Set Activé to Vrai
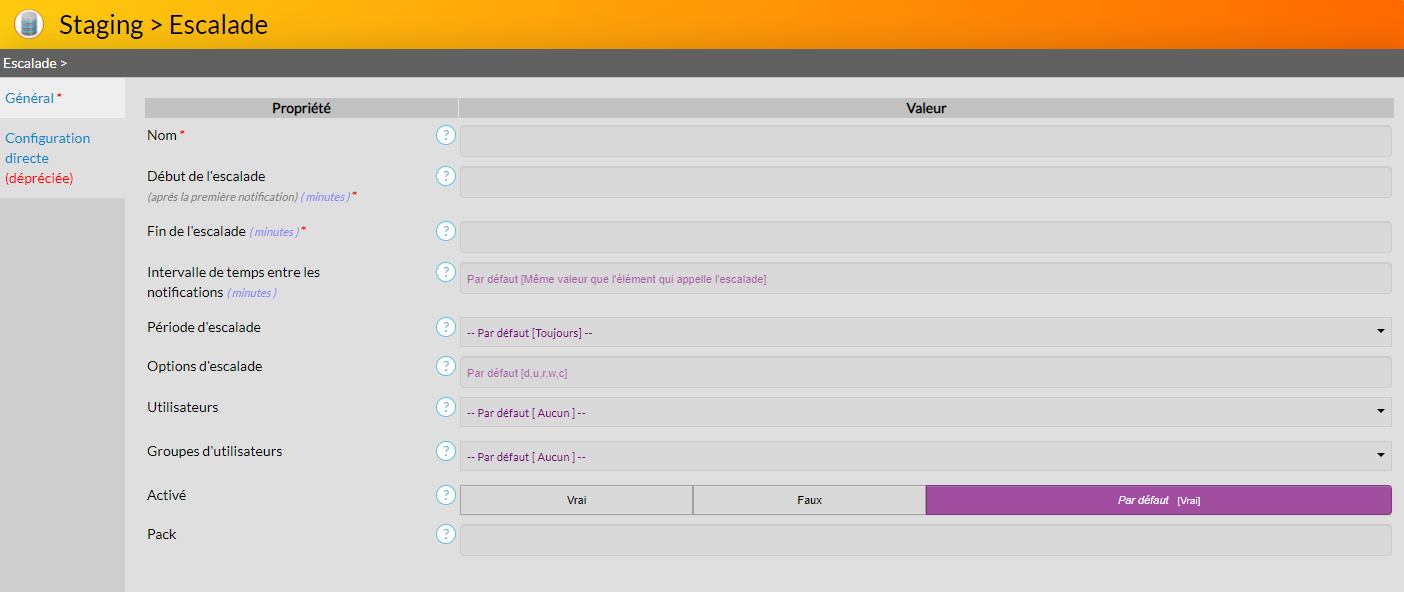Screen dimensions: 1404x592 pos(576,500)
